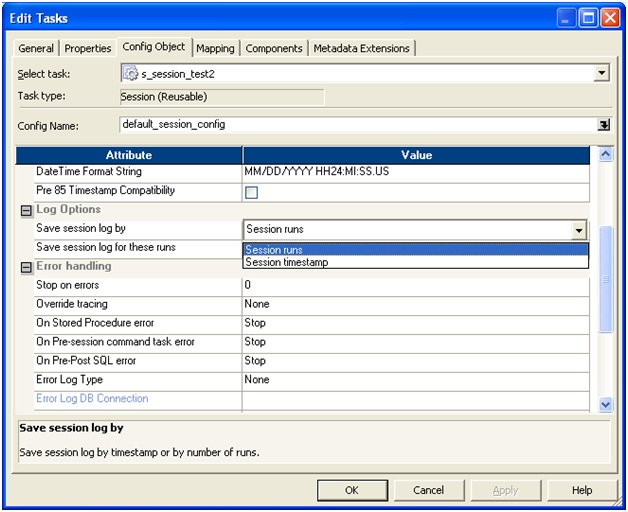Click the scroll up arrow of the attribute grid

pyautogui.click(x=605, y=154)
